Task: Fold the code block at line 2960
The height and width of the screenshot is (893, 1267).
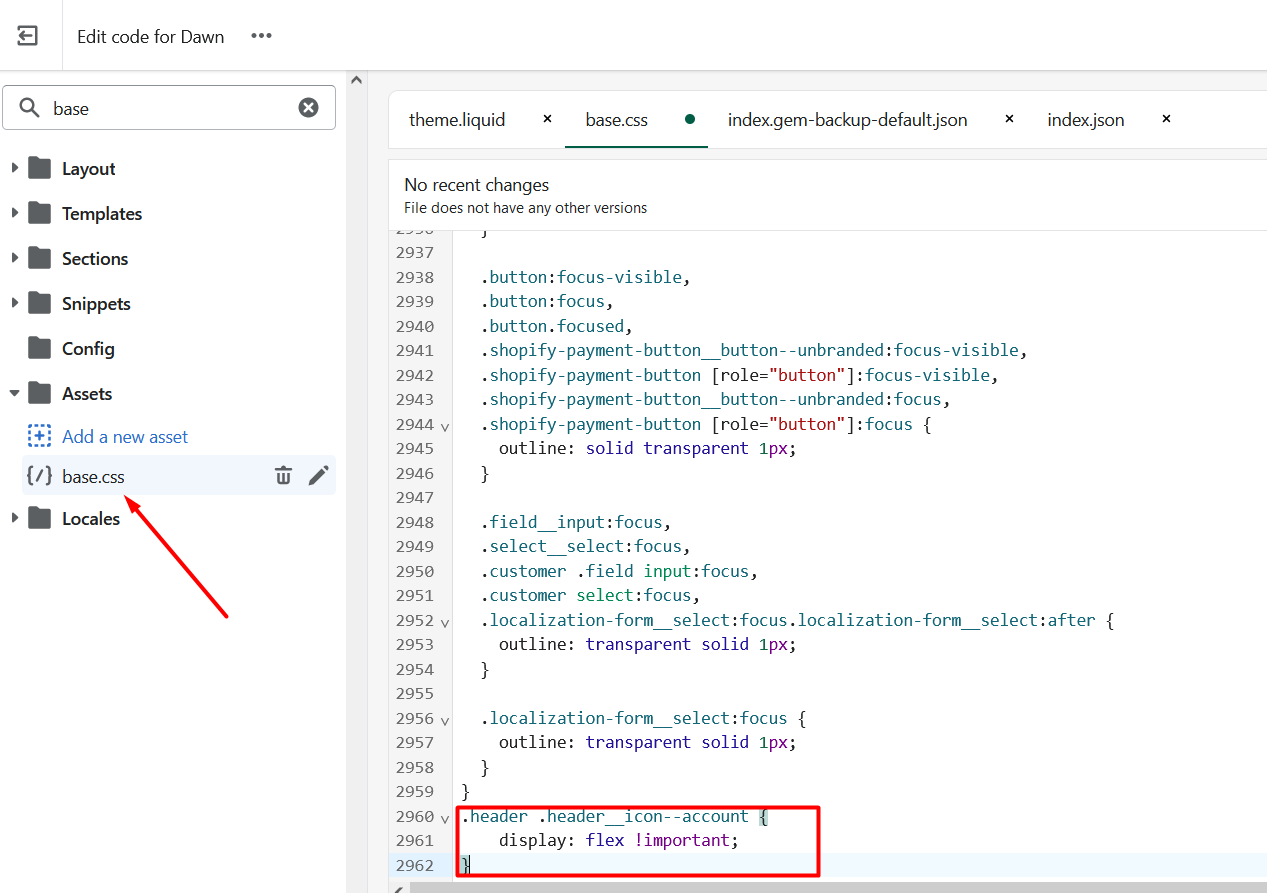Action: pos(445,818)
